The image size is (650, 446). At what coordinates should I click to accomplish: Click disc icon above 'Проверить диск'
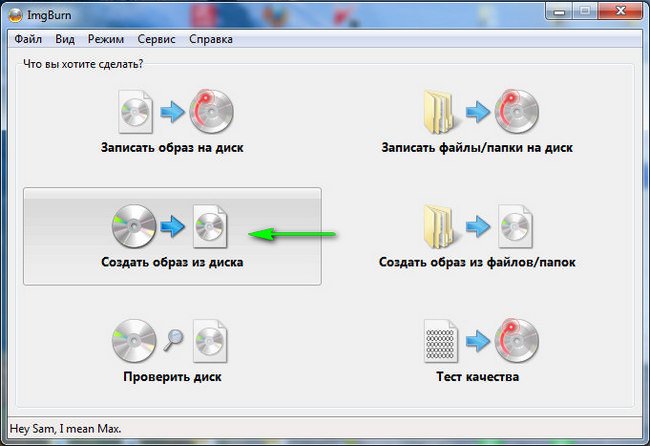tap(134, 341)
